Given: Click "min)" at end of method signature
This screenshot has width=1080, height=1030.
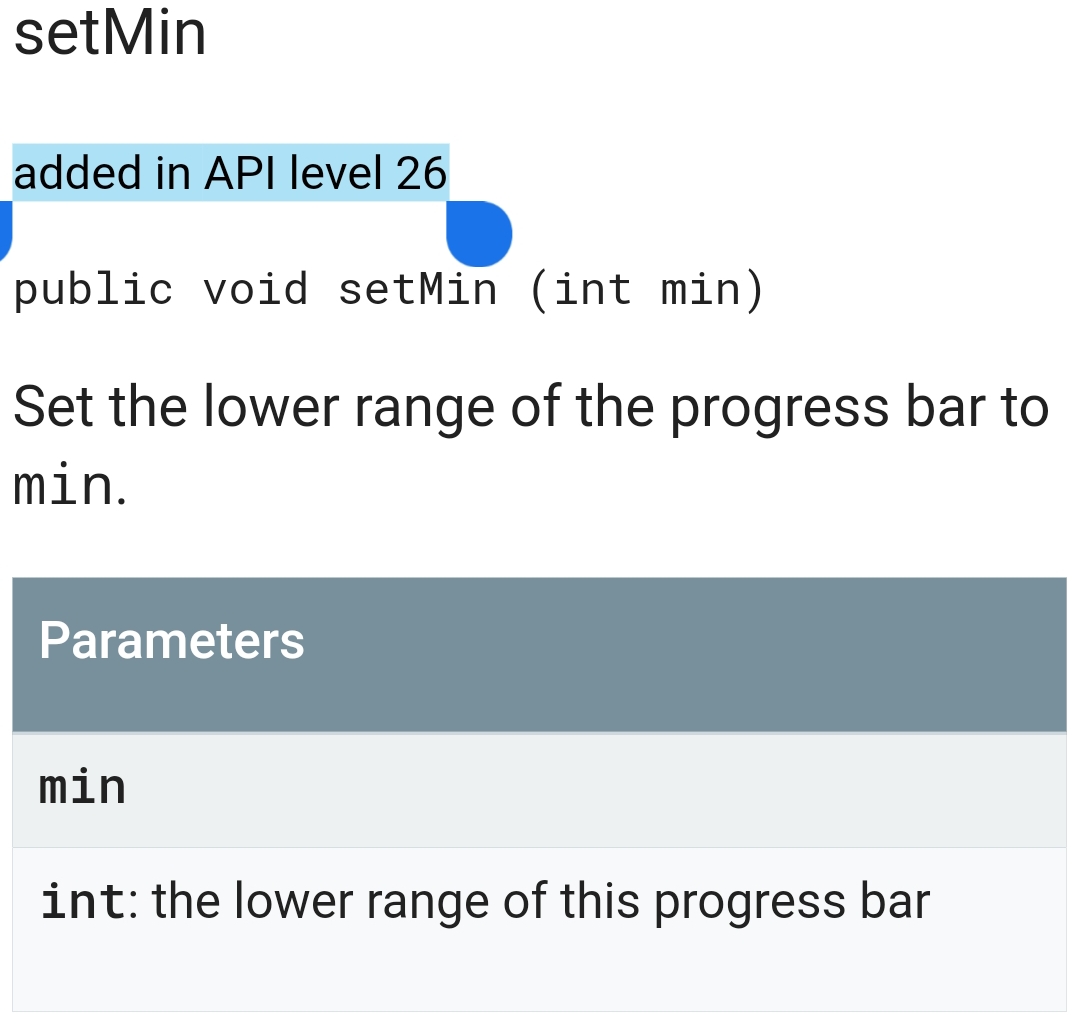Looking at the screenshot, I should [x=713, y=291].
